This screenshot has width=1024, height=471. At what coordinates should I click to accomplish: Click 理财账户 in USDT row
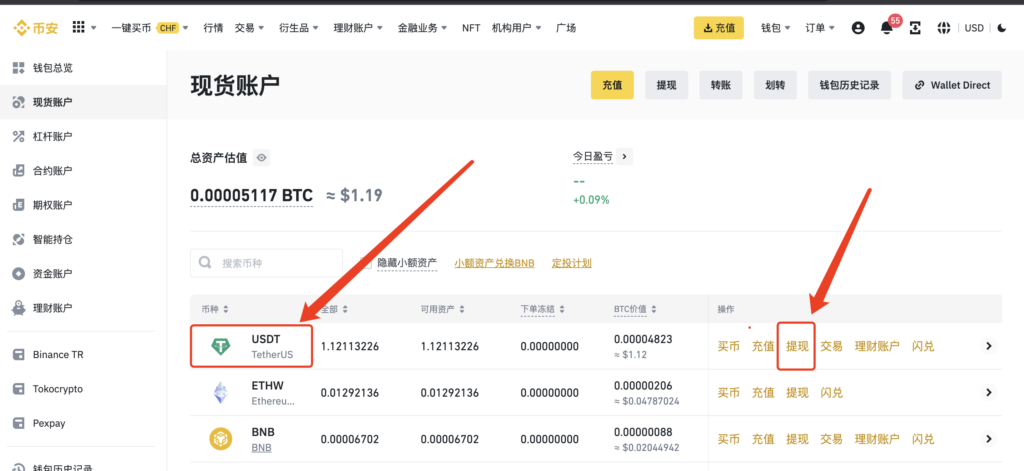coord(877,346)
